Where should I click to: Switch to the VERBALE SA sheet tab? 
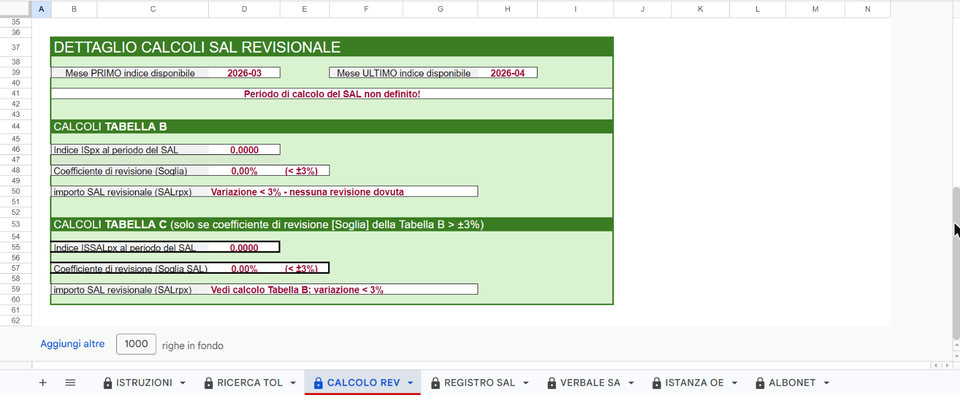pos(590,383)
